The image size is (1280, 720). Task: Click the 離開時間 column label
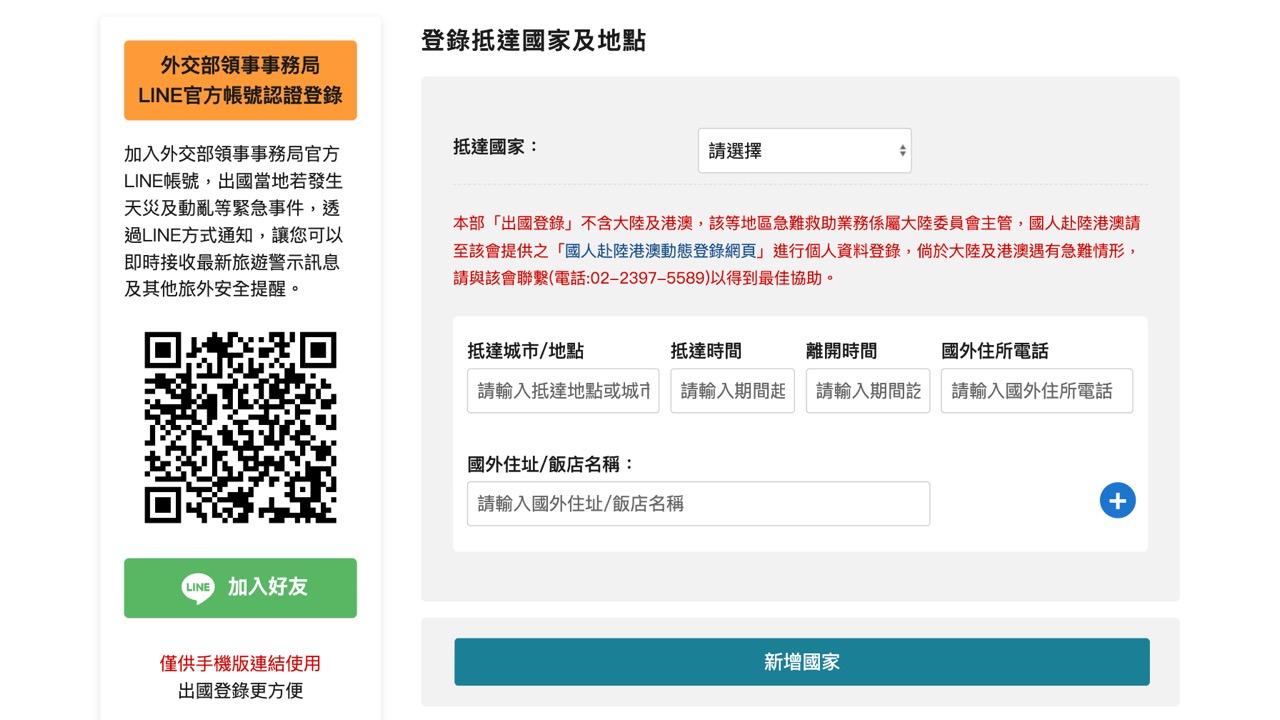click(841, 351)
